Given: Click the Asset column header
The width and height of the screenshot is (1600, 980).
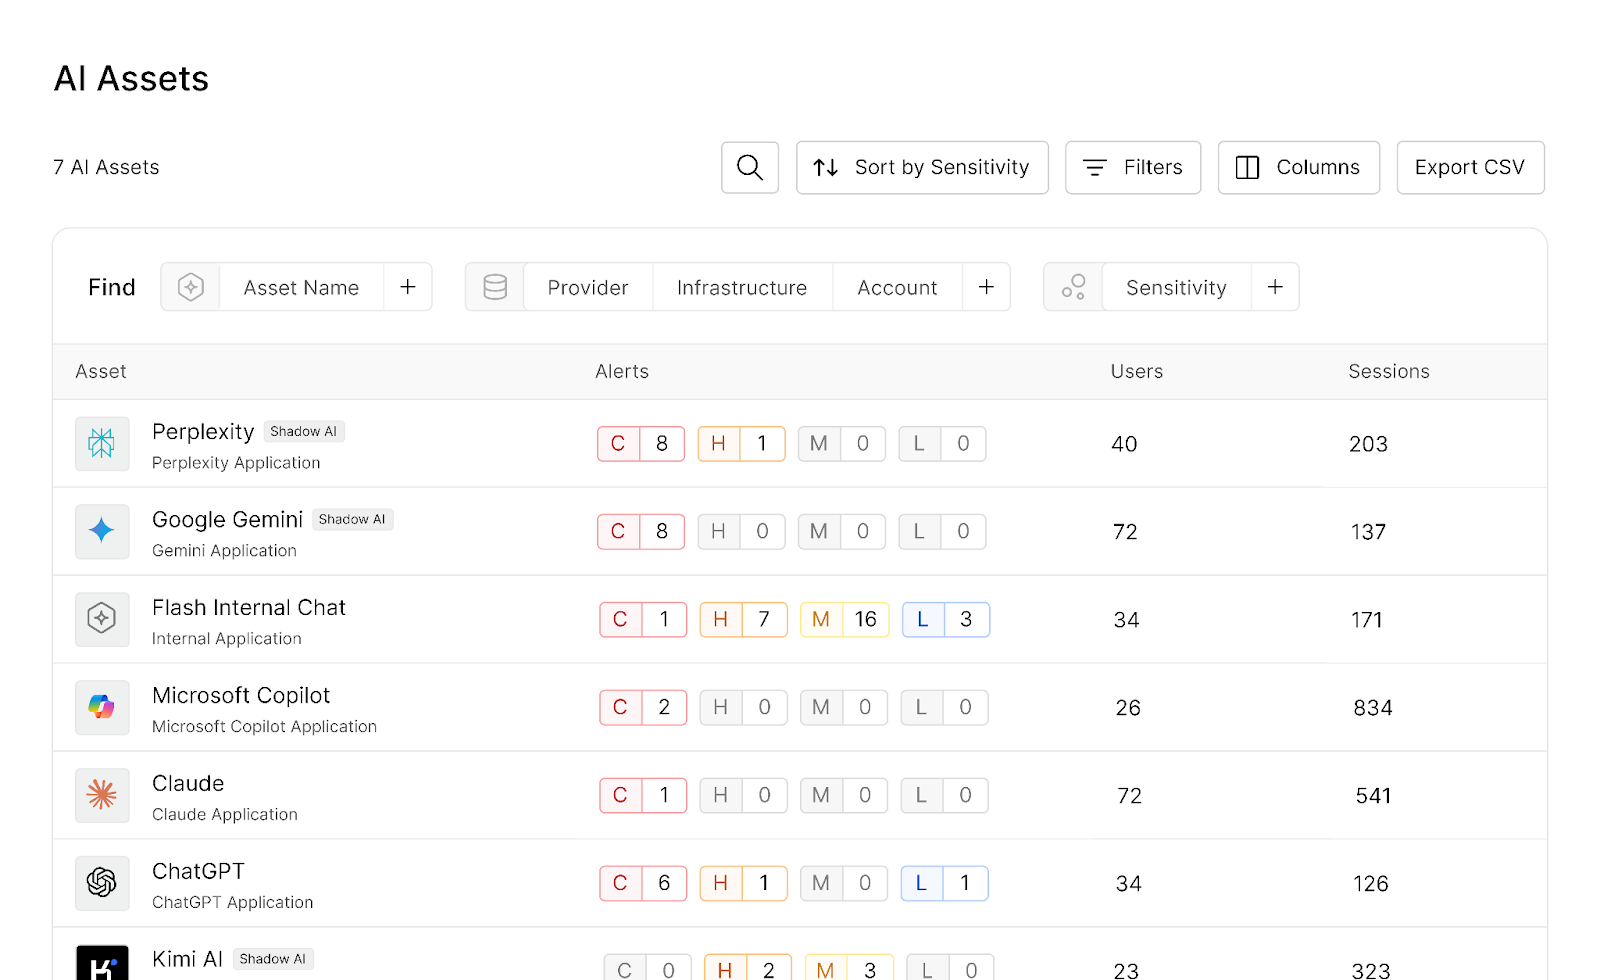Looking at the screenshot, I should coord(101,371).
